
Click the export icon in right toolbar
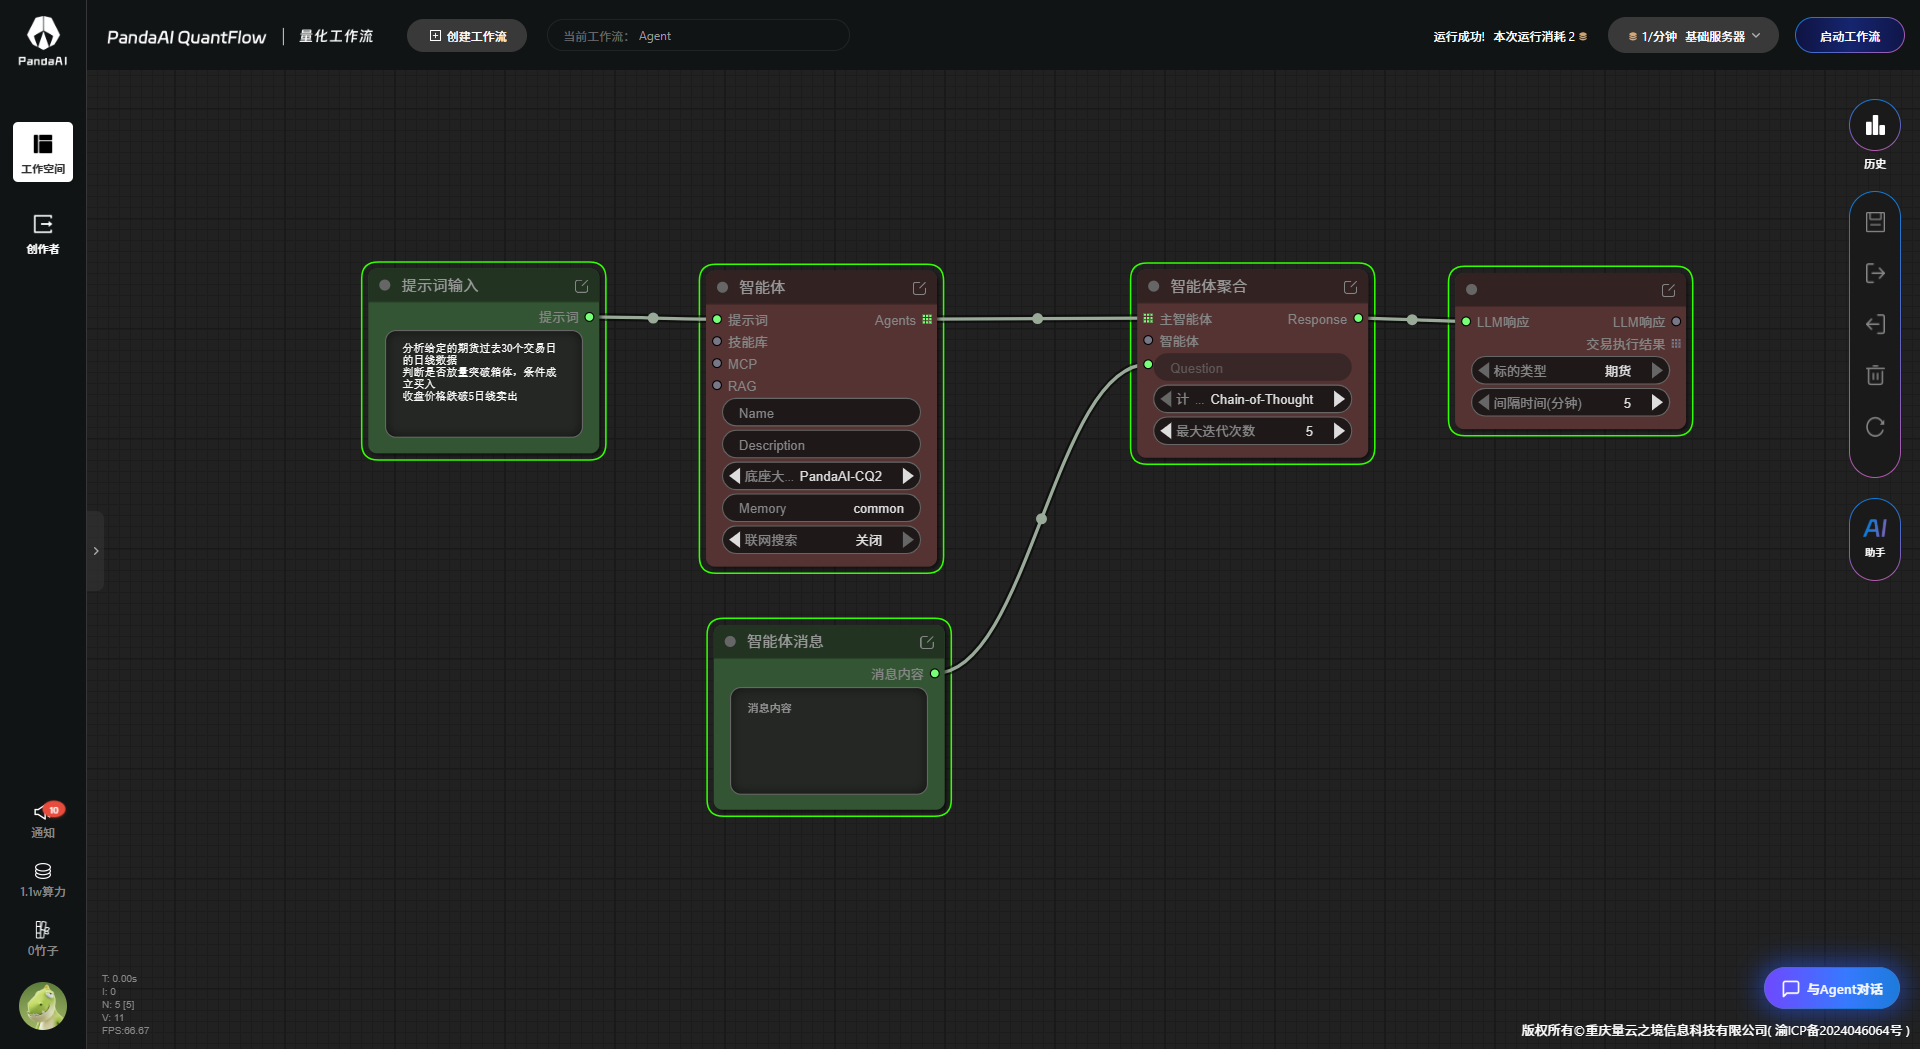point(1875,273)
